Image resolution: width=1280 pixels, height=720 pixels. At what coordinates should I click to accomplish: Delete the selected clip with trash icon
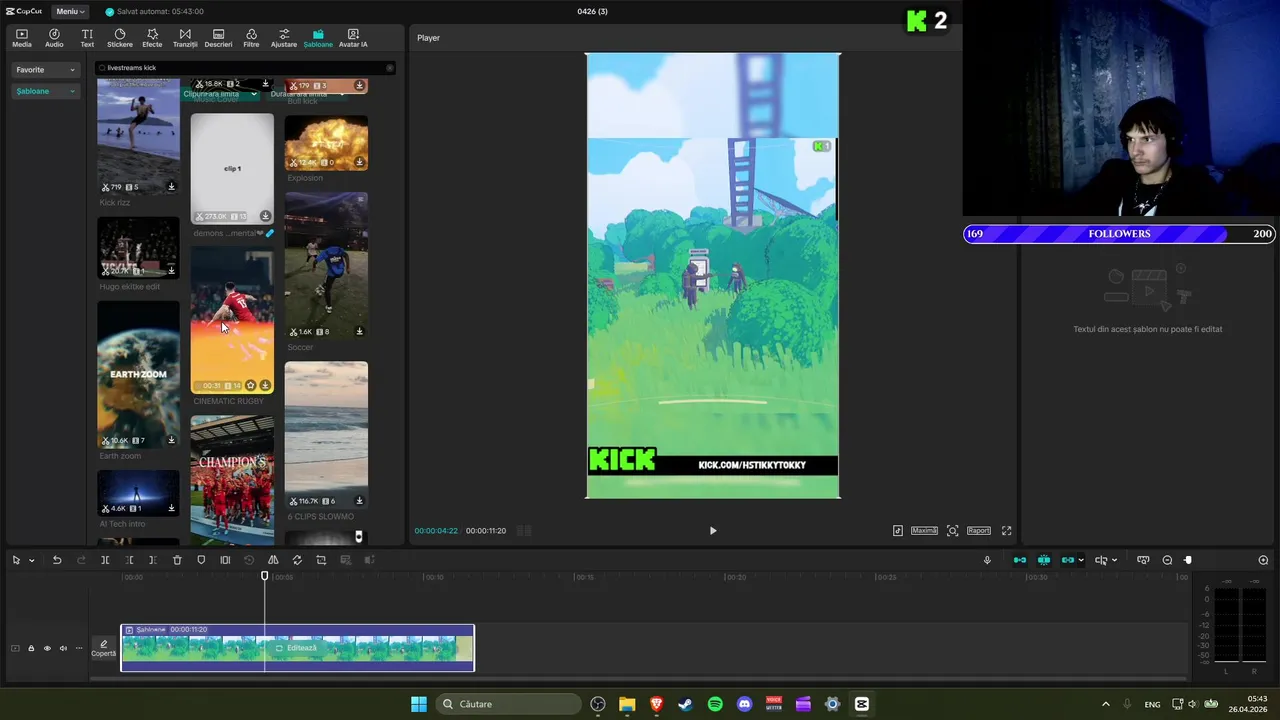pyautogui.click(x=177, y=560)
